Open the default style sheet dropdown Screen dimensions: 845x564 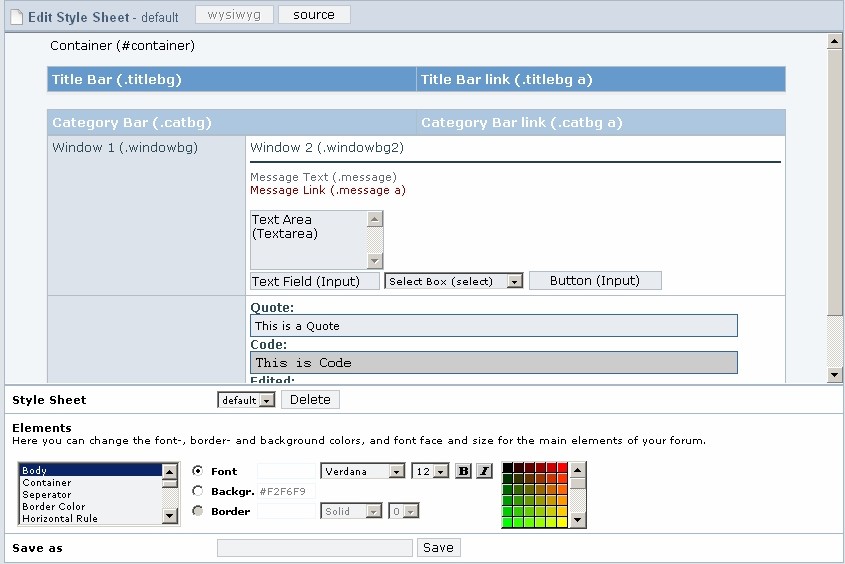coord(246,400)
